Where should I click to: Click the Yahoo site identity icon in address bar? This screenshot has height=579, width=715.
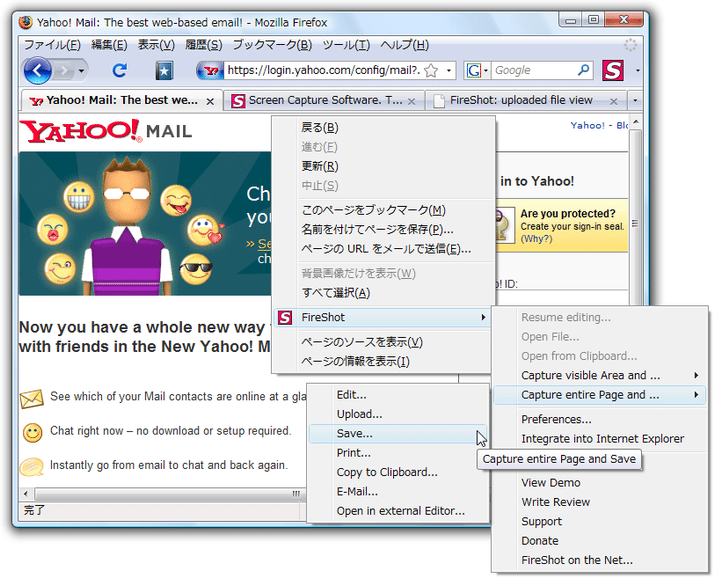(x=210, y=71)
